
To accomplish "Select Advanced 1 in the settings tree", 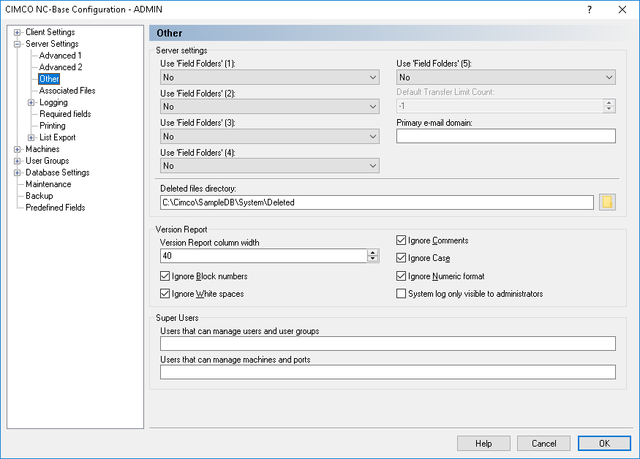I will [x=60, y=55].
